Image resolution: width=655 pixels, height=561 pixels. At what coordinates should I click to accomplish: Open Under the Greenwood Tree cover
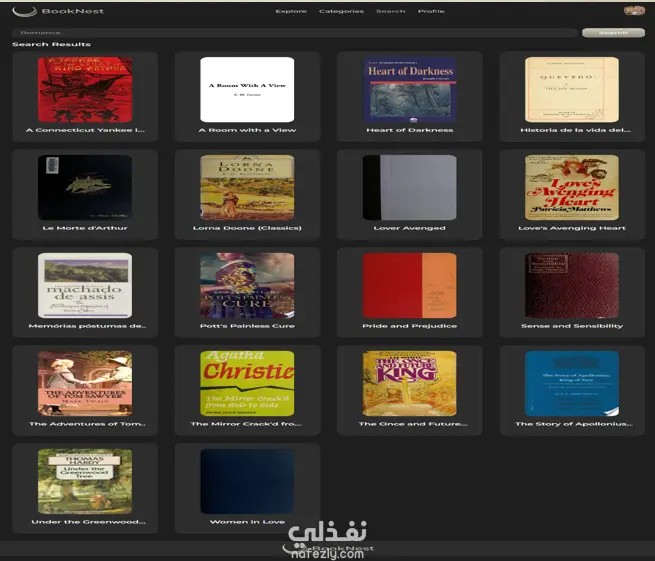point(85,482)
